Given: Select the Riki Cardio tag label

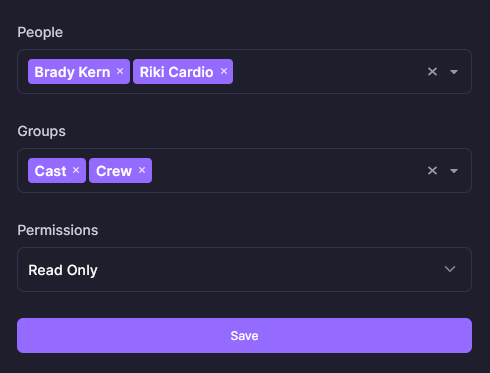Looking at the screenshot, I should 176,72.
